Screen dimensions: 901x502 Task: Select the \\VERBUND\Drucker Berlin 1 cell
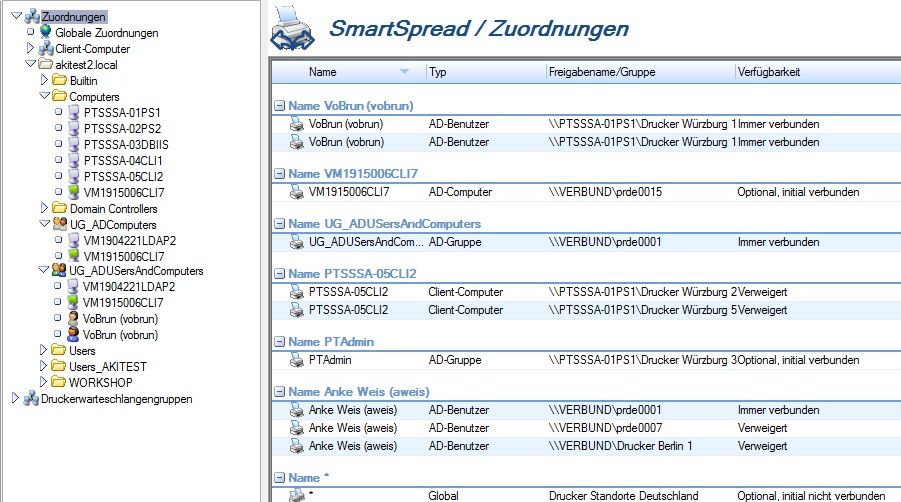click(x=621, y=446)
